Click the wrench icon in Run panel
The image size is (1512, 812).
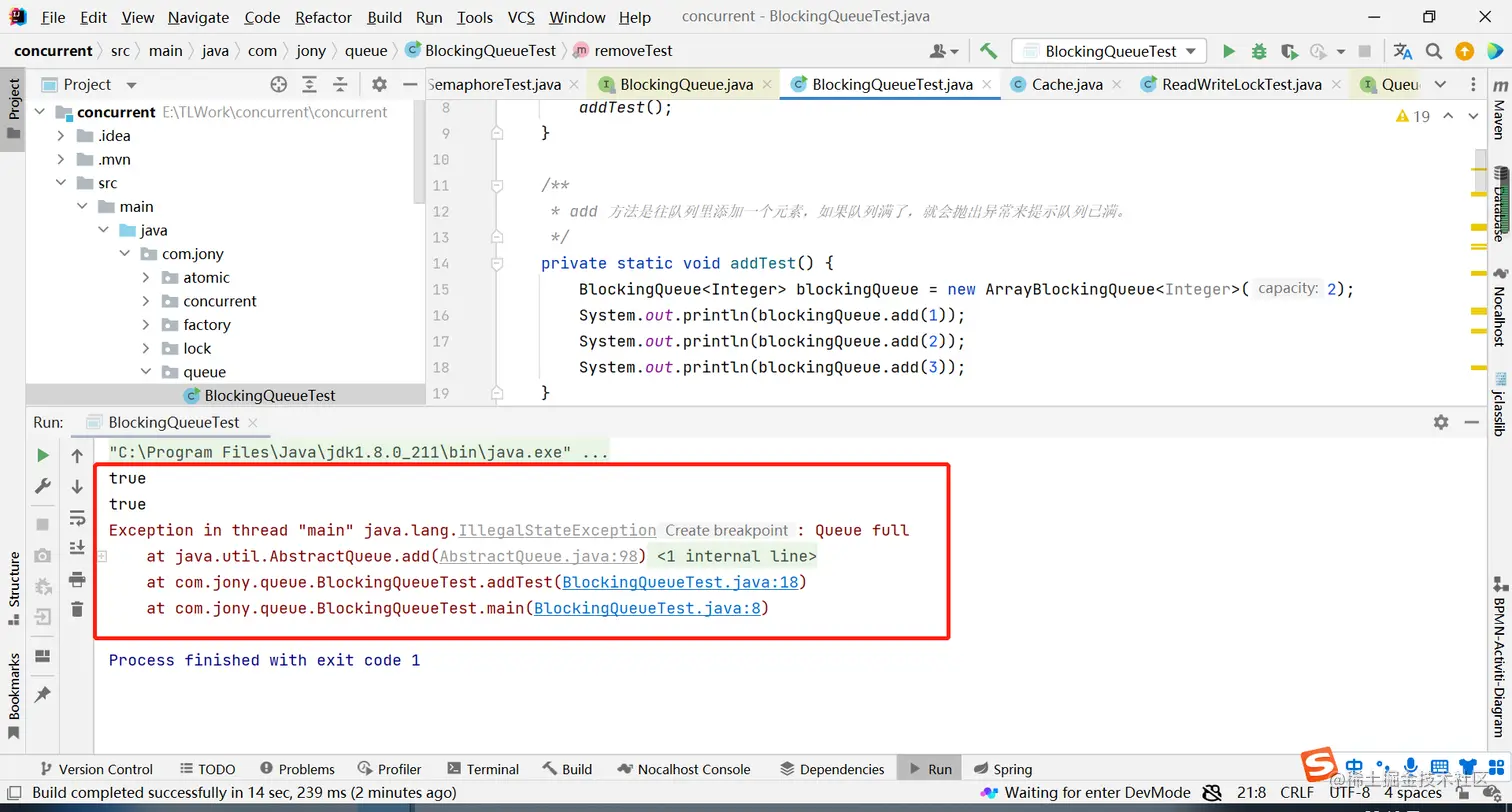tap(42, 486)
